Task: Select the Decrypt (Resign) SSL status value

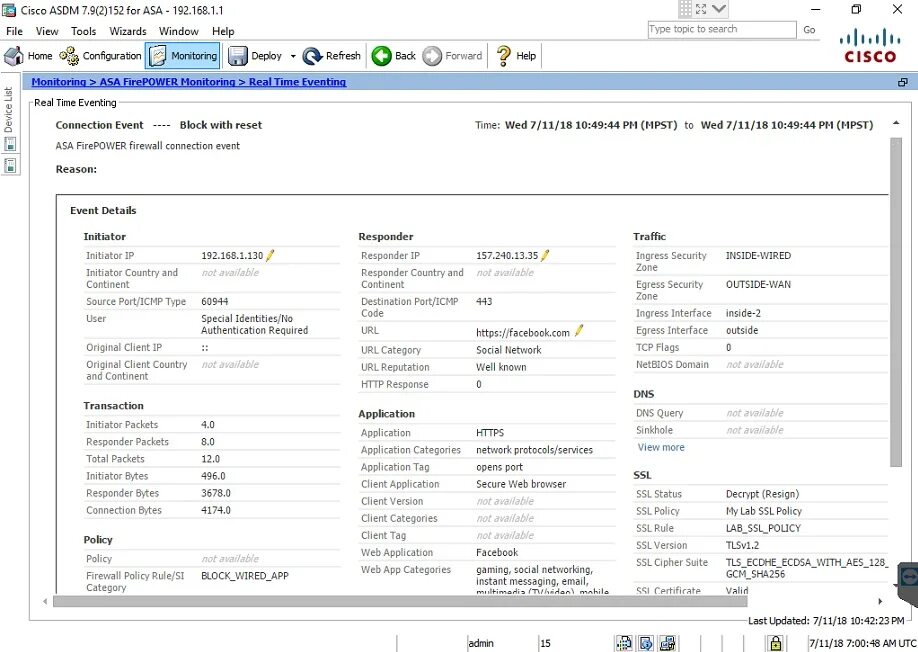Action: point(762,494)
